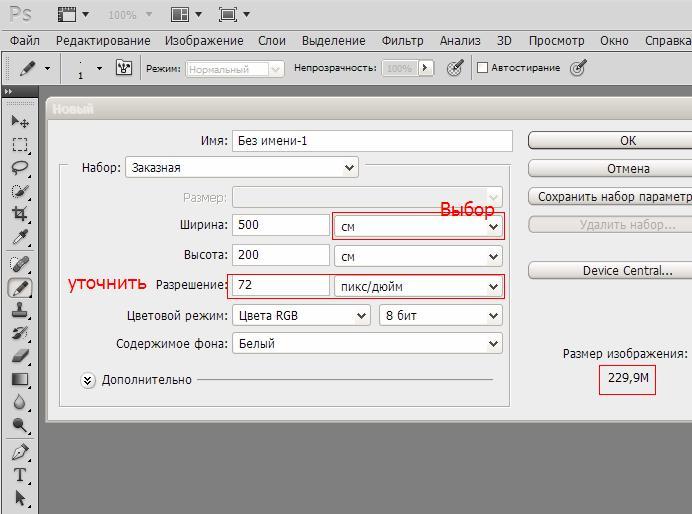Select the Quick Selection tool
This screenshot has height=514, width=692.
click(20, 191)
